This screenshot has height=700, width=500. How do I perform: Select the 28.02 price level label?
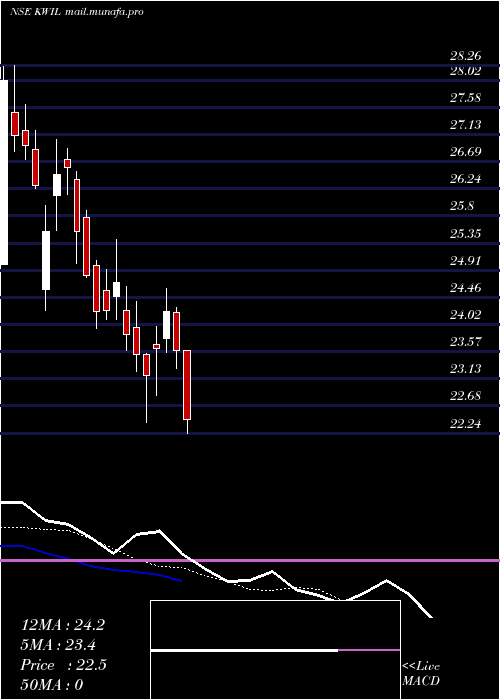465,71
